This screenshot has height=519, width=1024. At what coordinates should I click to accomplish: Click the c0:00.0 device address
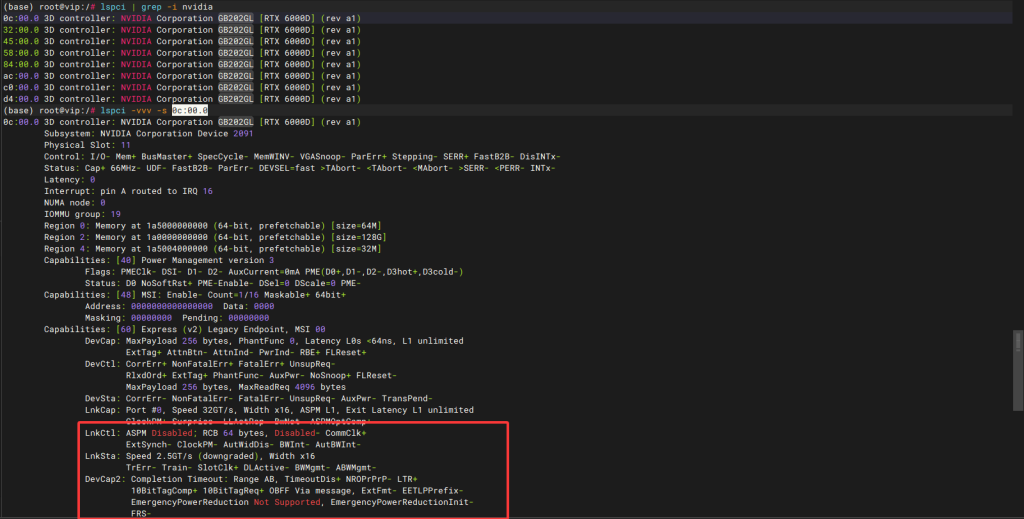[20, 87]
